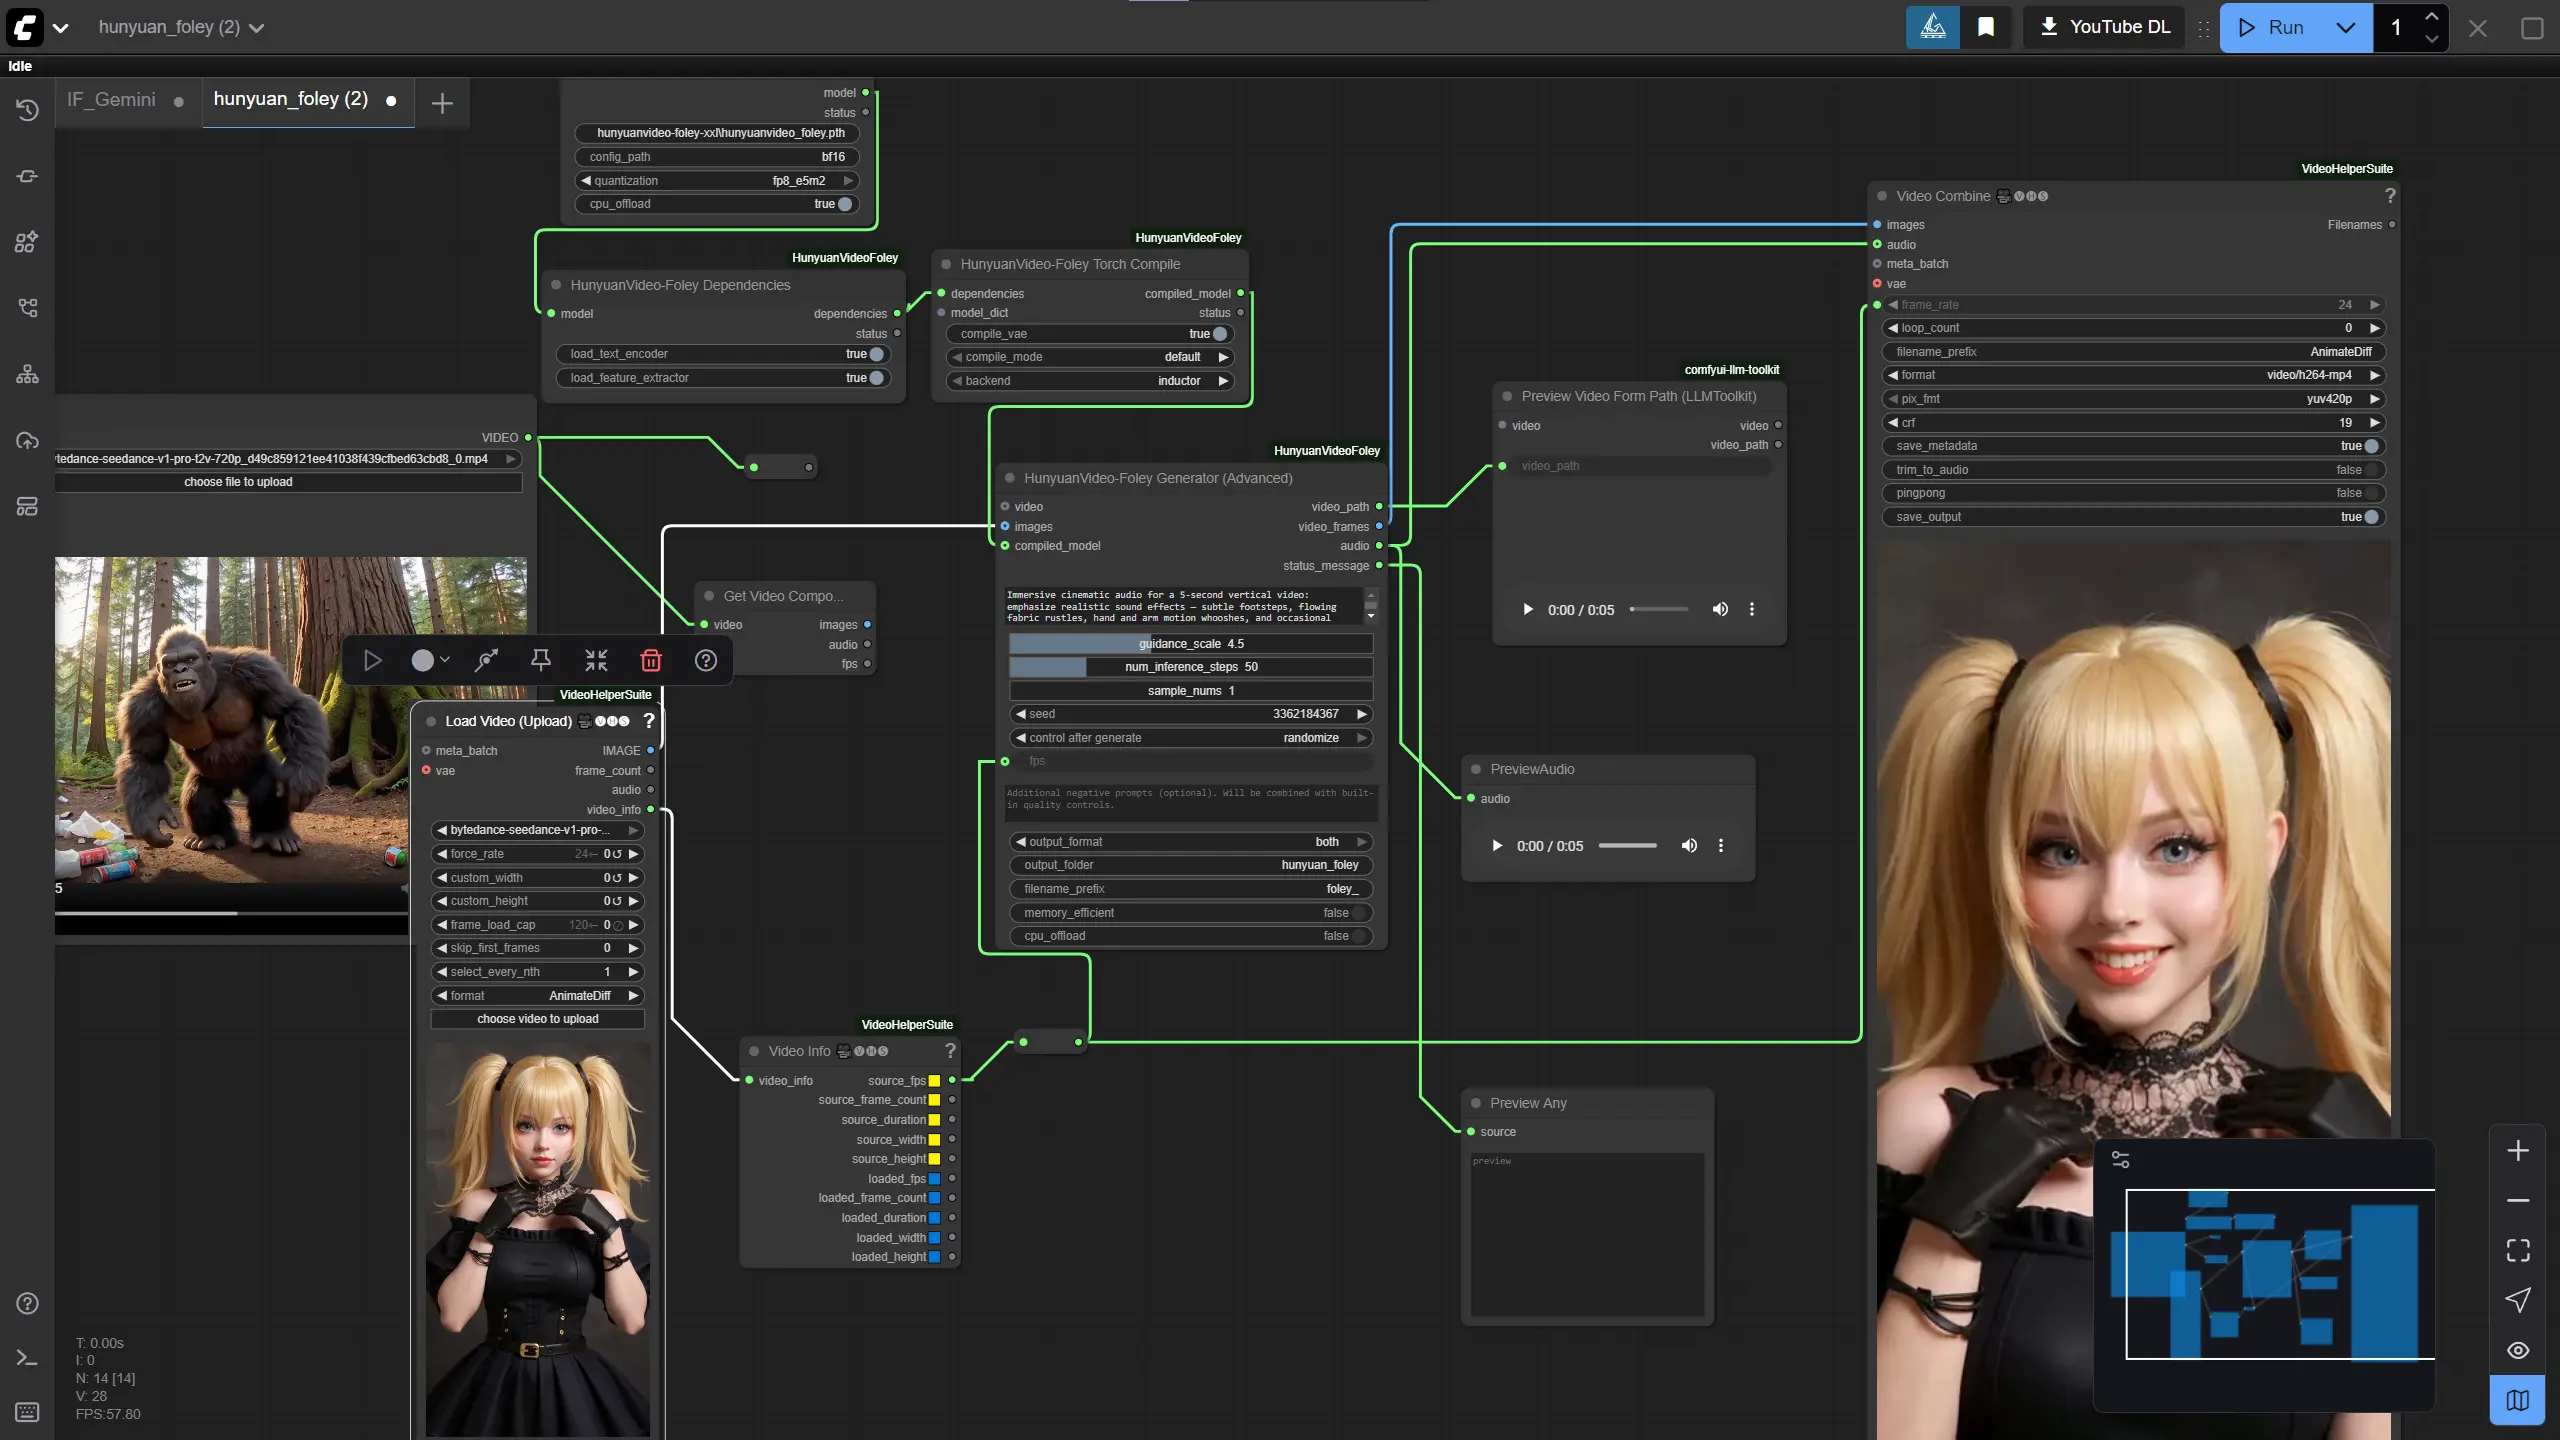2560x1440 pixels.
Task: Toggle the minimap button
Action: pyautogui.click(x=2517, y=1400)
